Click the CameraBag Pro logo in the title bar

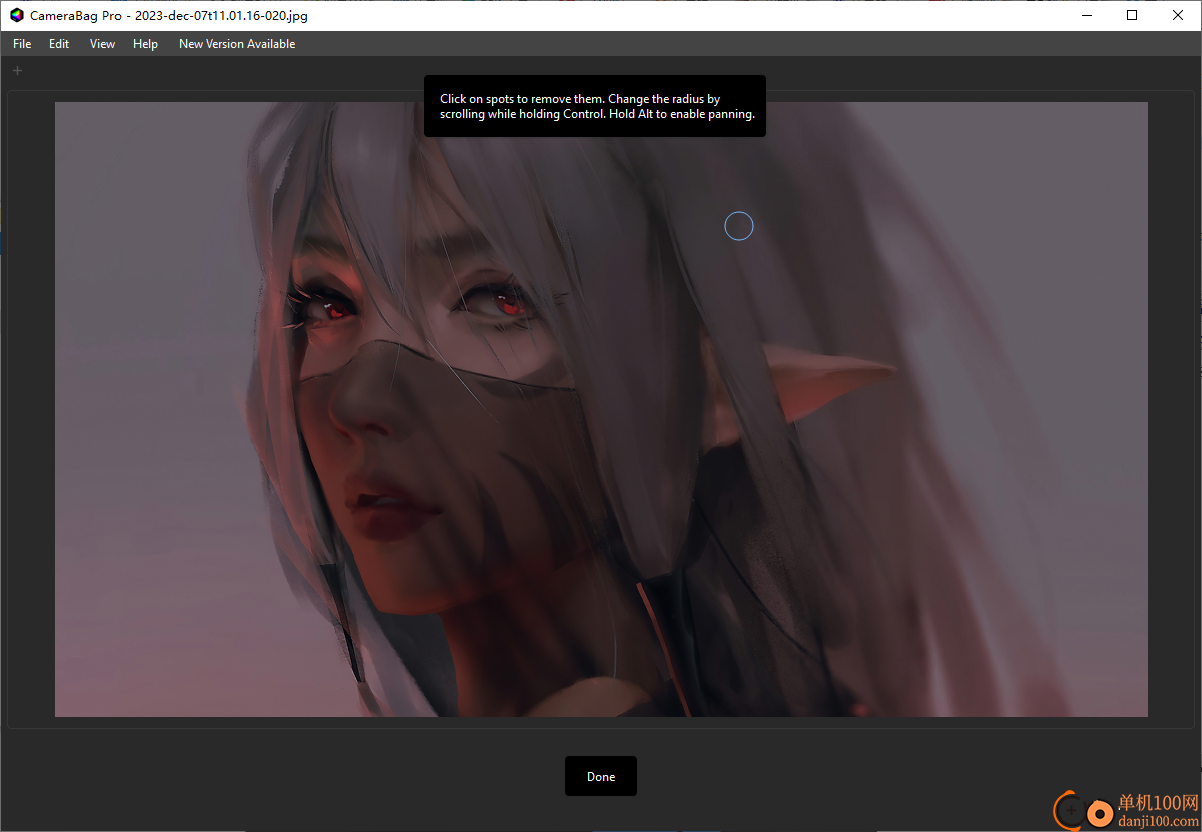(x=16, y=15)
